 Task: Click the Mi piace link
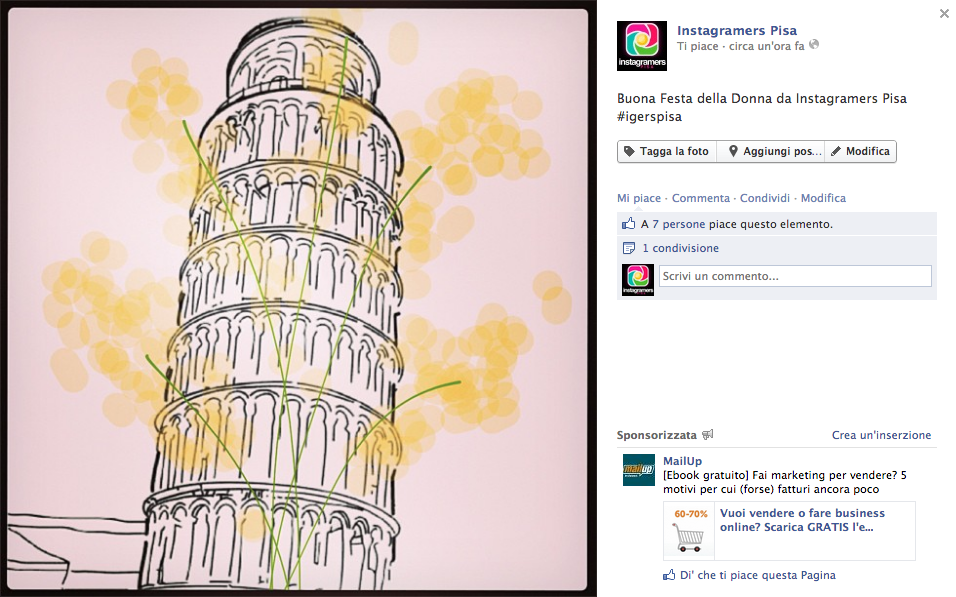[x=638, y=198]
